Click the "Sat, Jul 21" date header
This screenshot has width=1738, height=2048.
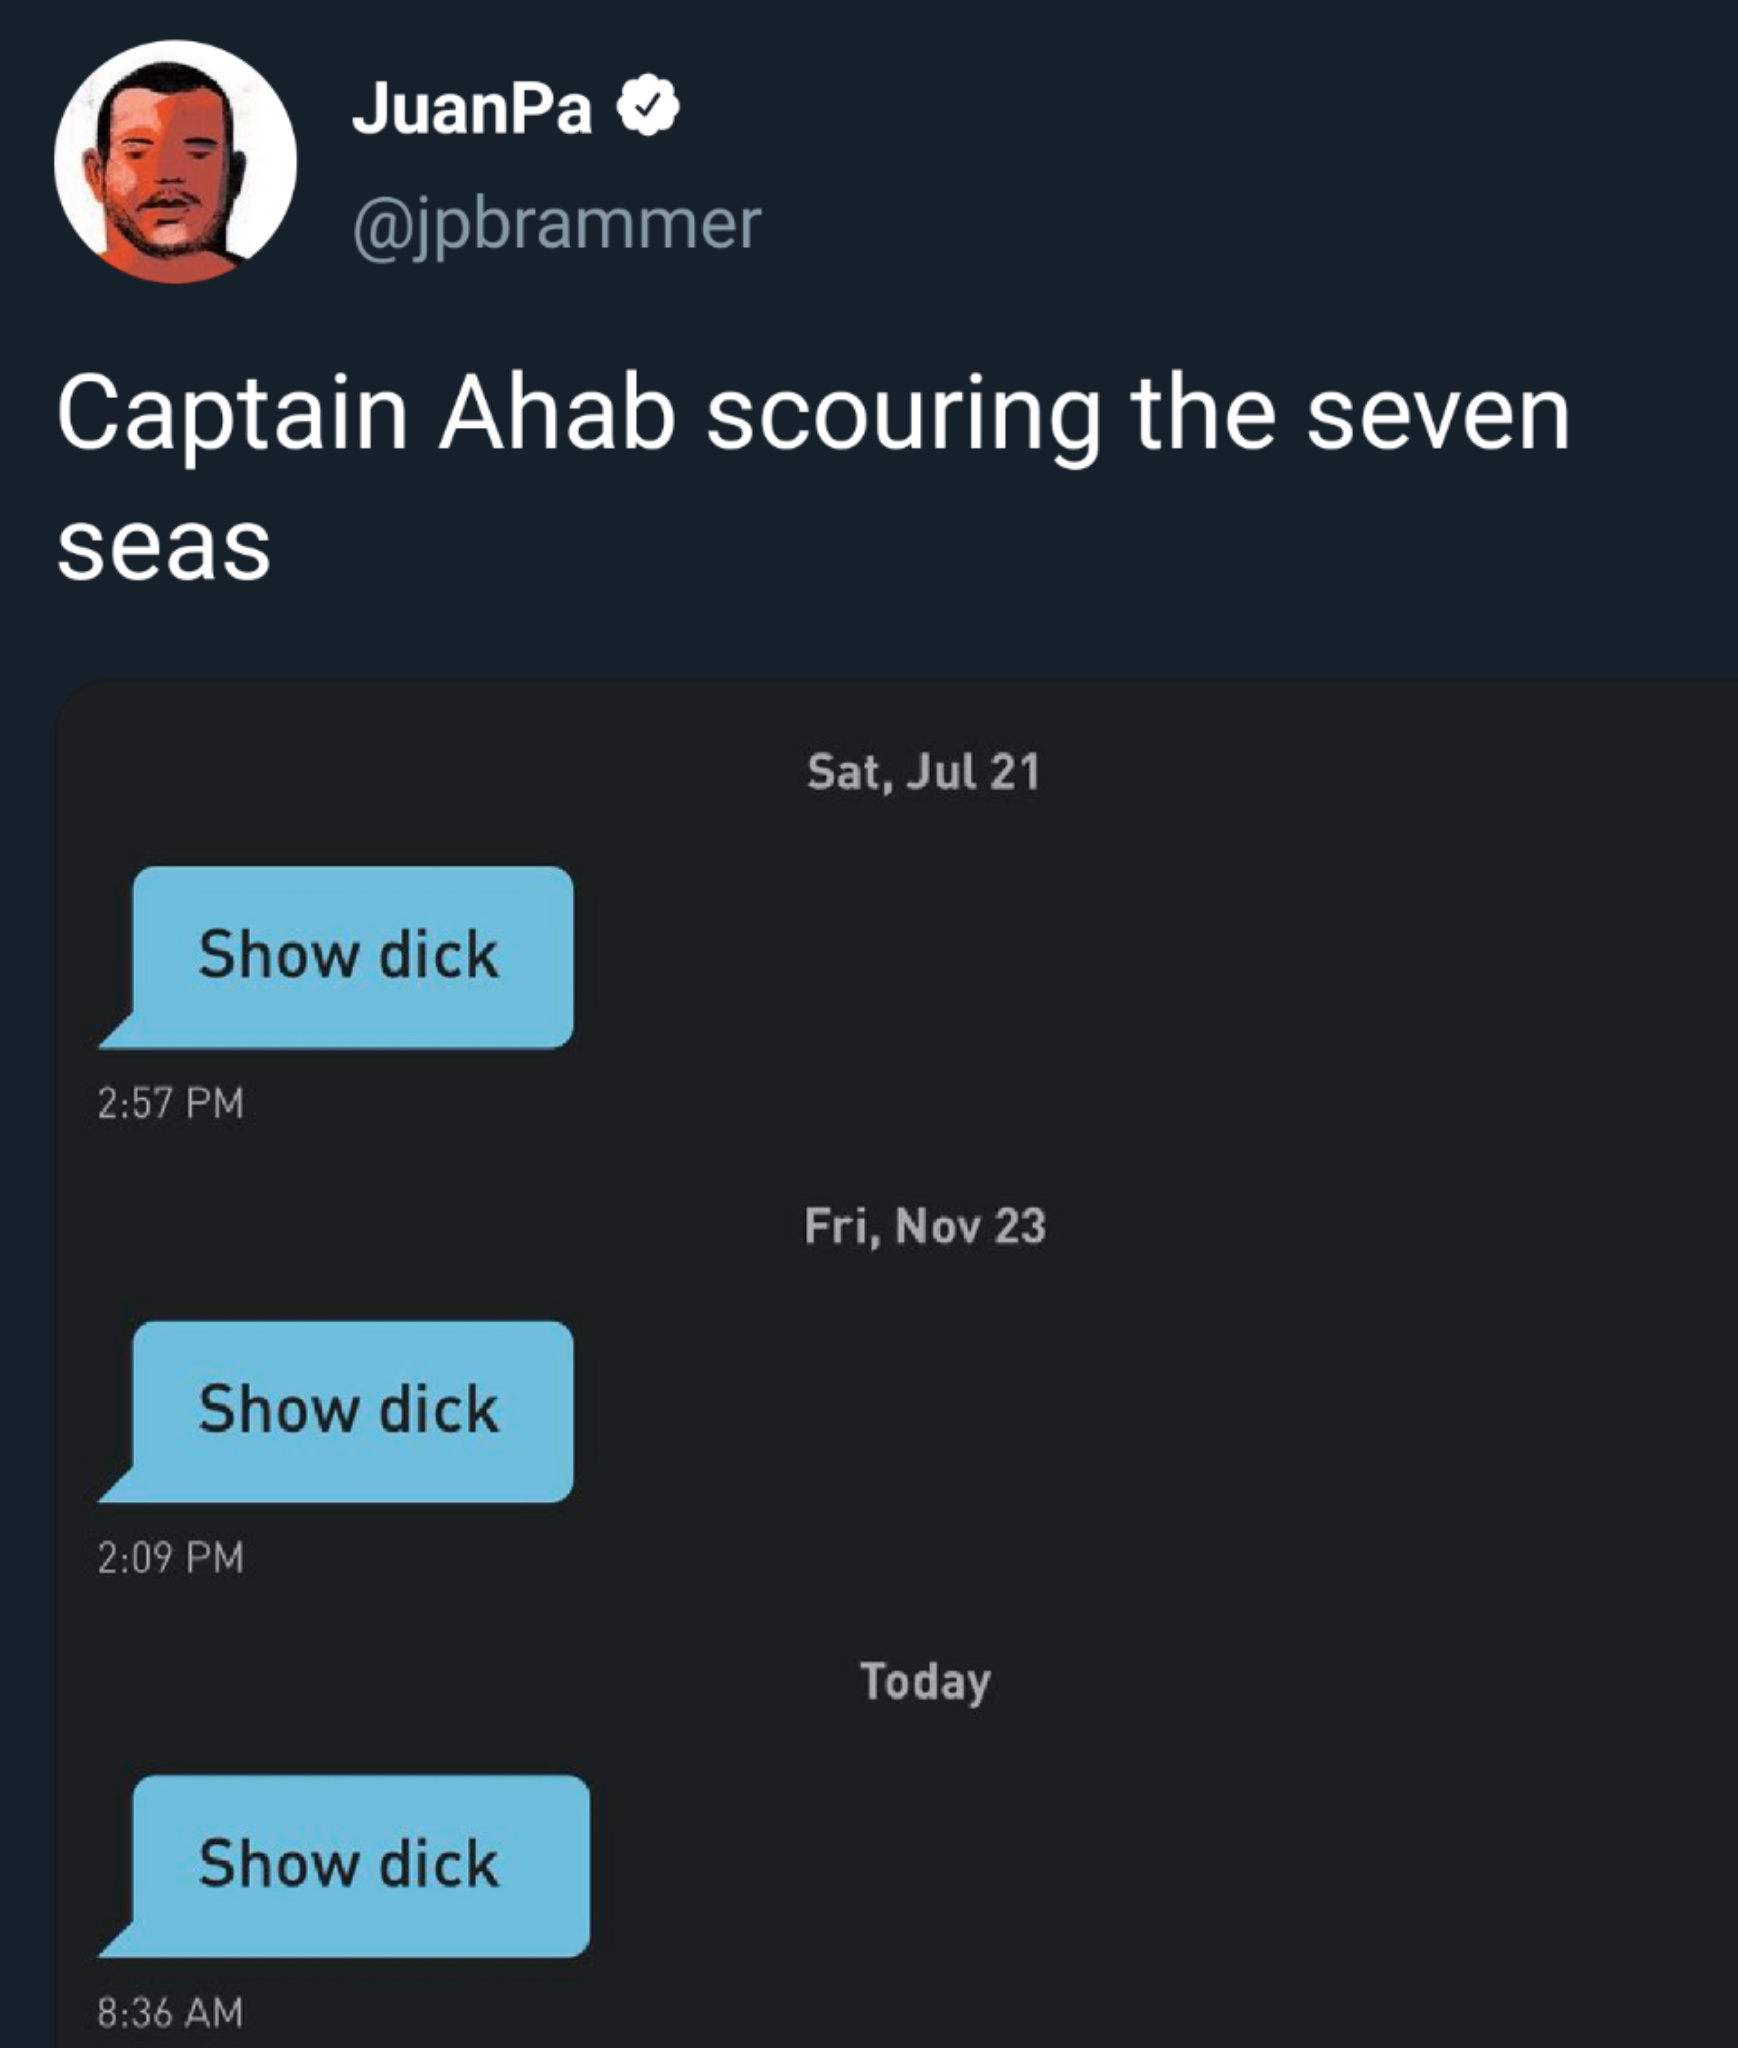[923, 772]
